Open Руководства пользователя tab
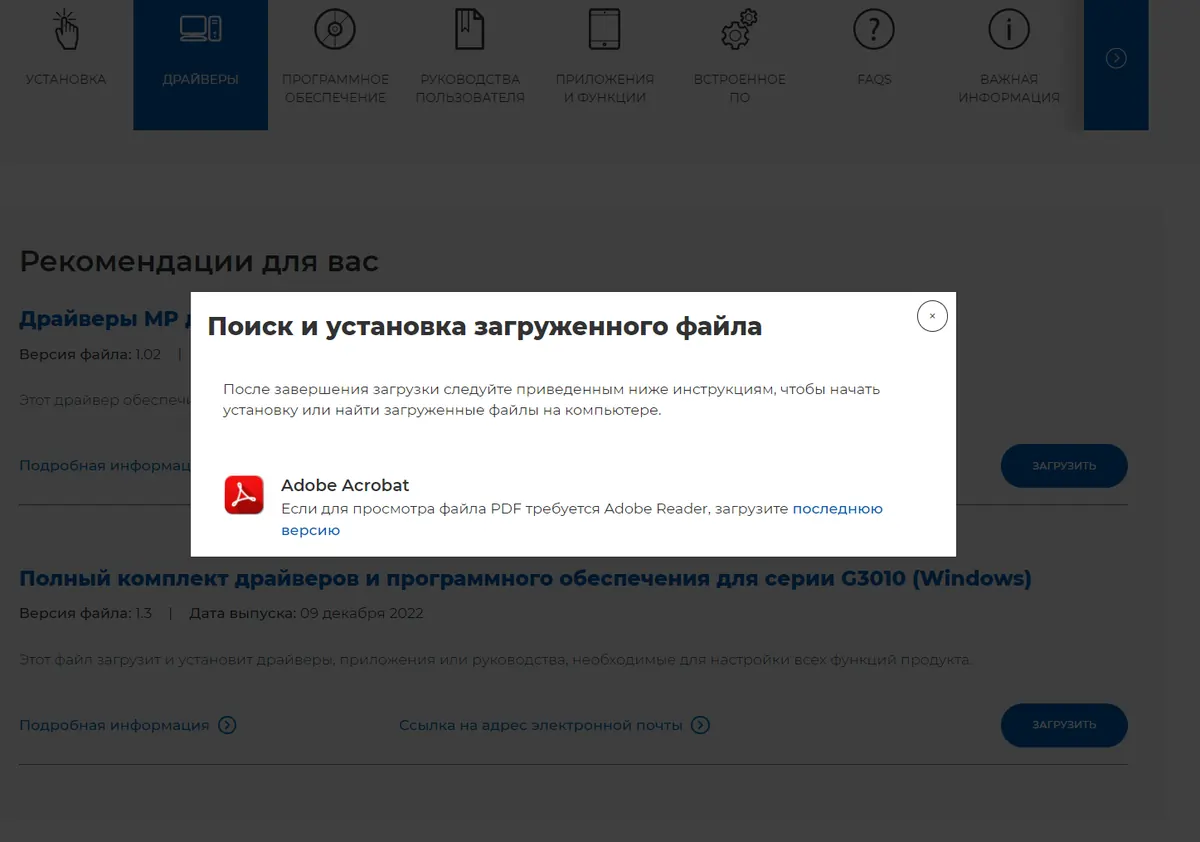The width and height of the screenshot is (1200, 842). pos(470,88)
